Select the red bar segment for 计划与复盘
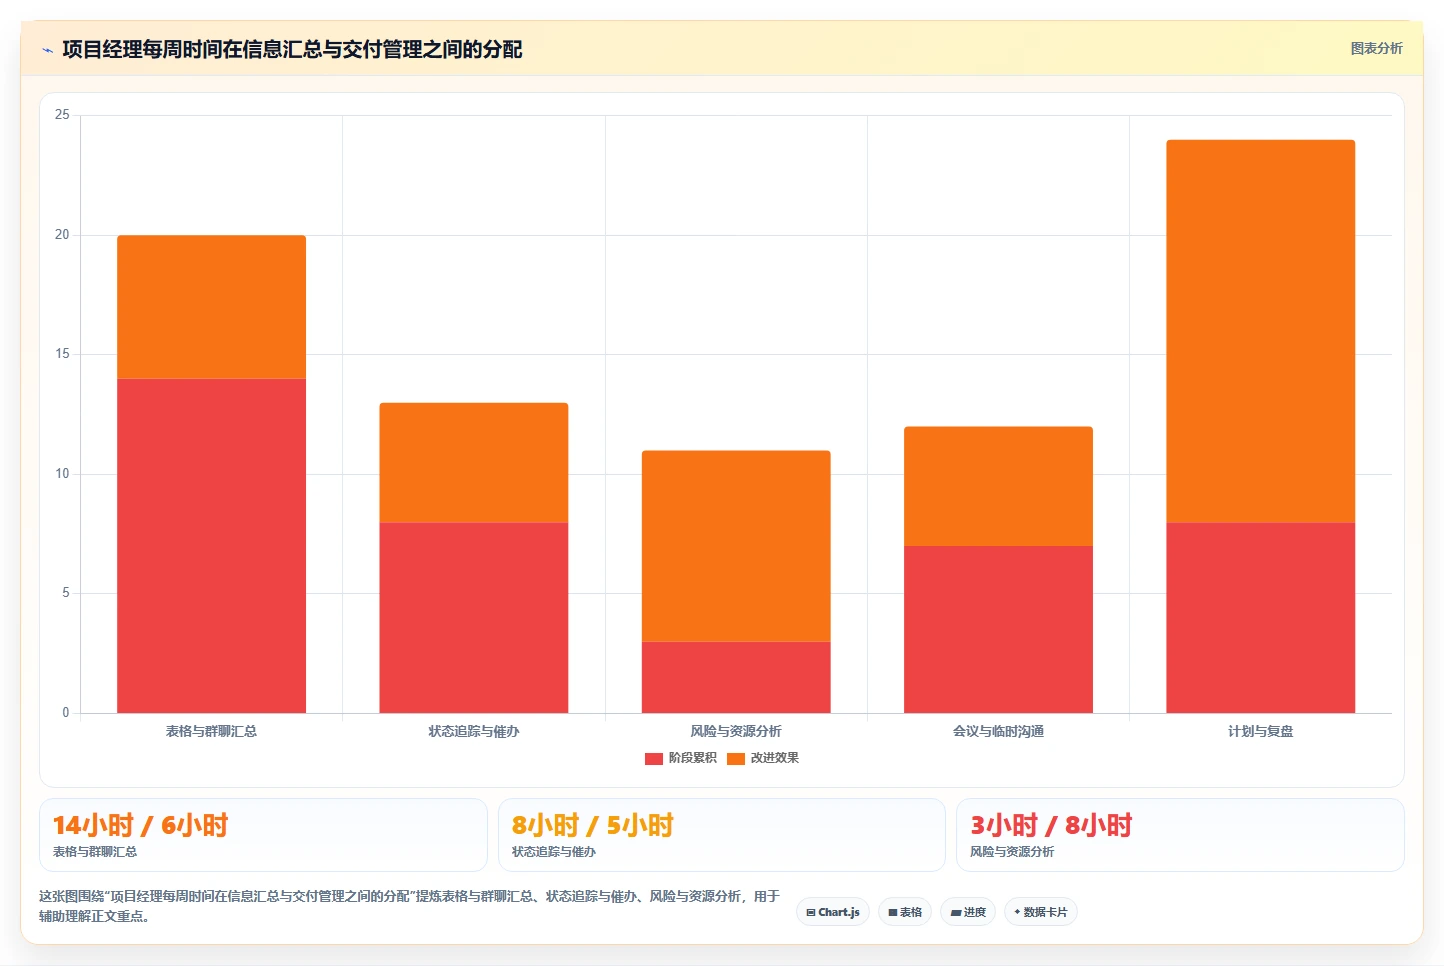Viewport: 1444px width, 966px height. 1261,618
